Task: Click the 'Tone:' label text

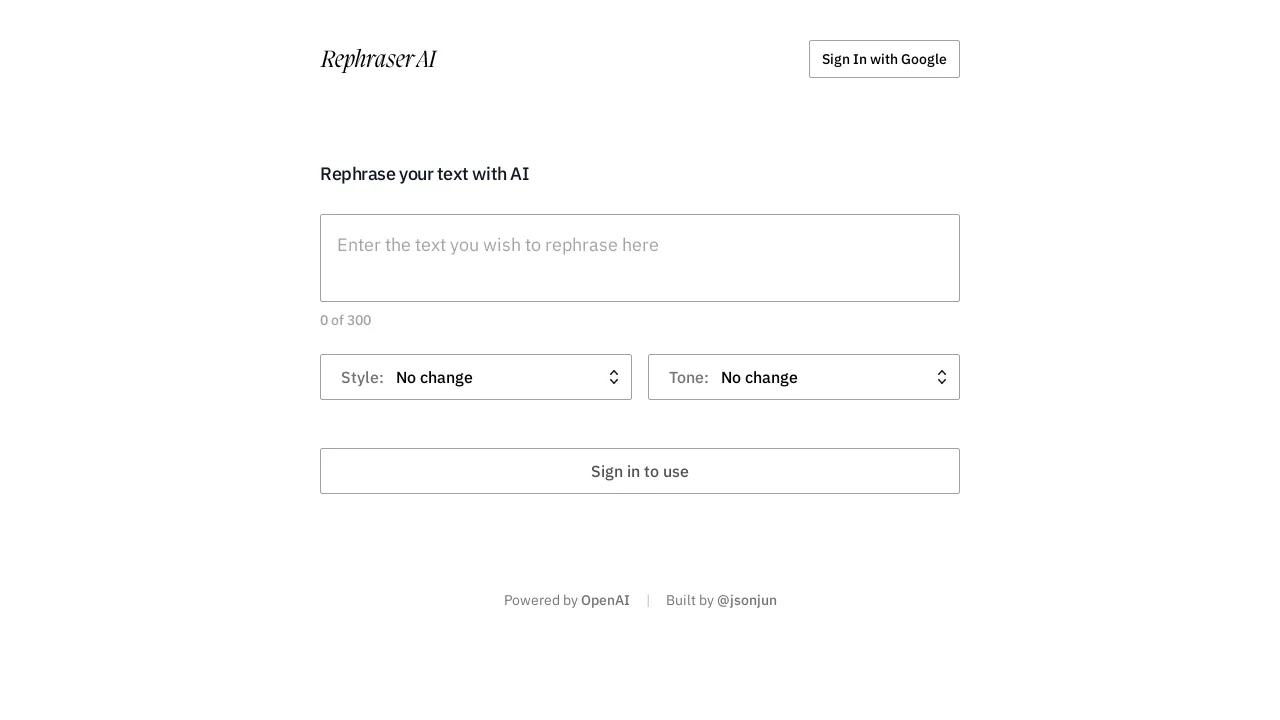Action: 689,377
